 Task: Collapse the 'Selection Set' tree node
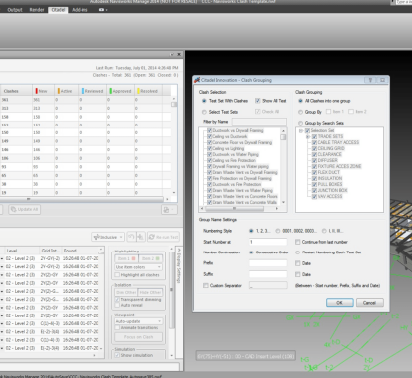coord(301,130)
